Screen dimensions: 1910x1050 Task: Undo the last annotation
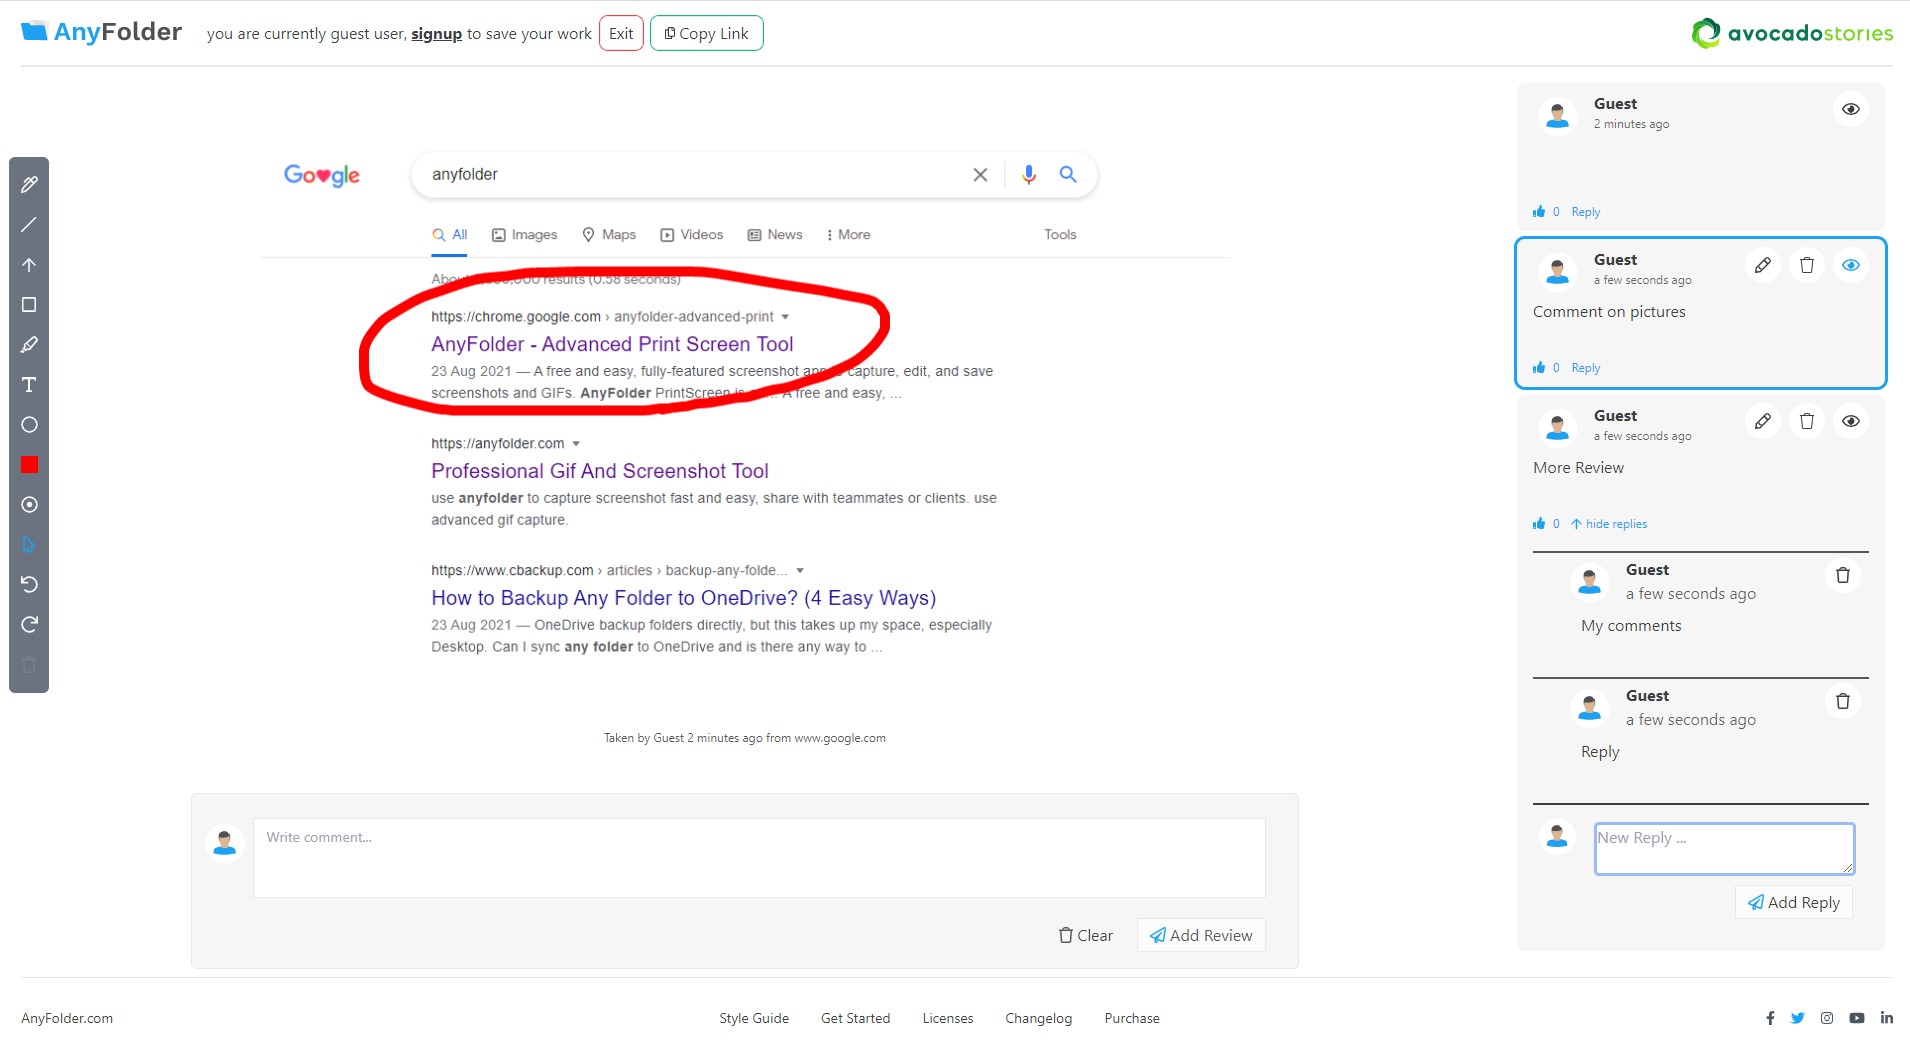pos(29,585)
